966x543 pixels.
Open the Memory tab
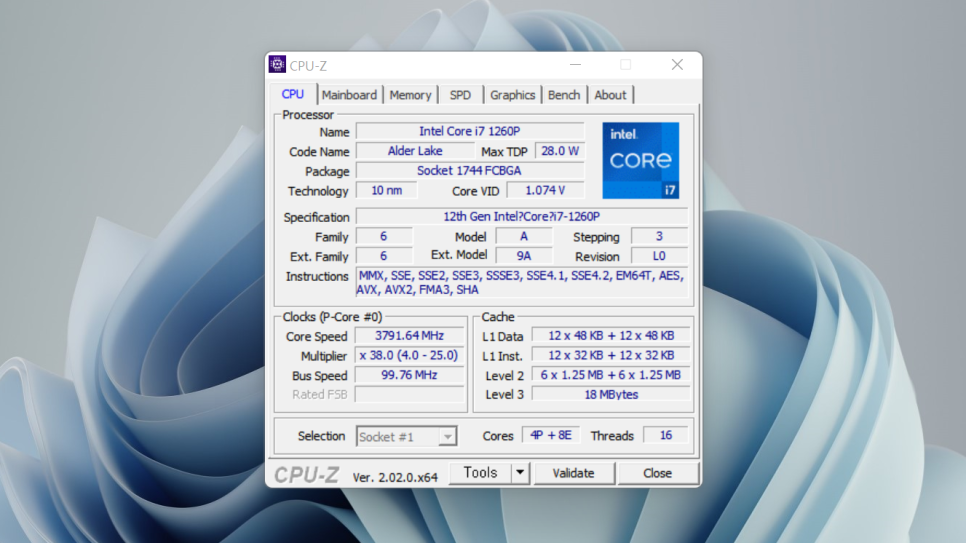[410, 95]
